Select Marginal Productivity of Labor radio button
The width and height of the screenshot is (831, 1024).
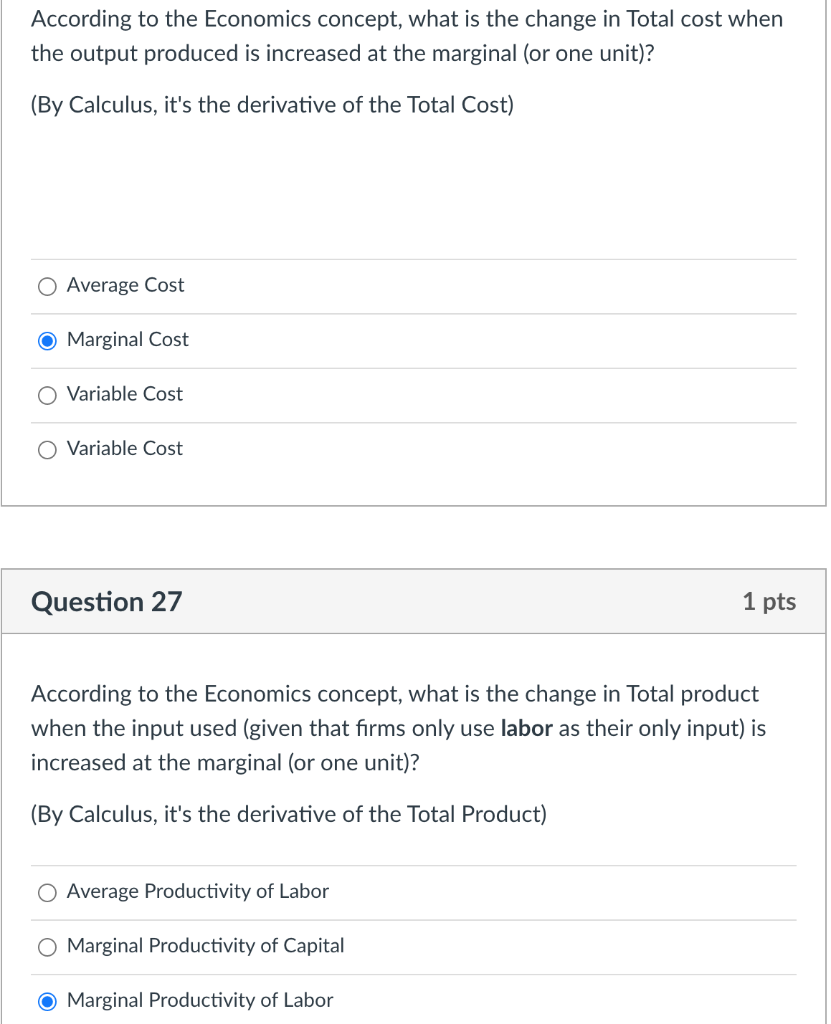(47, 1001)
